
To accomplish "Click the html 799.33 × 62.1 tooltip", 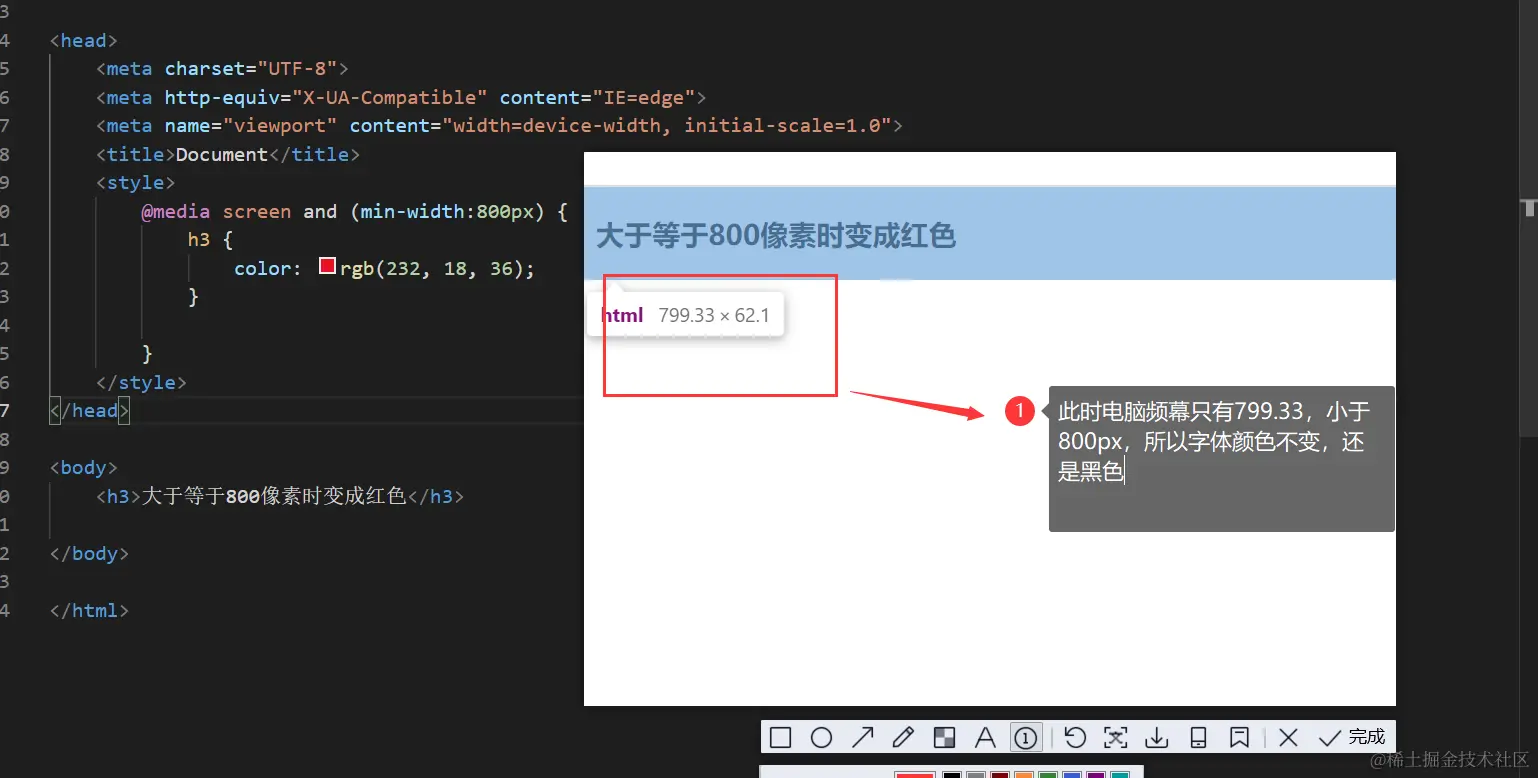I will (x=685, y=315).
